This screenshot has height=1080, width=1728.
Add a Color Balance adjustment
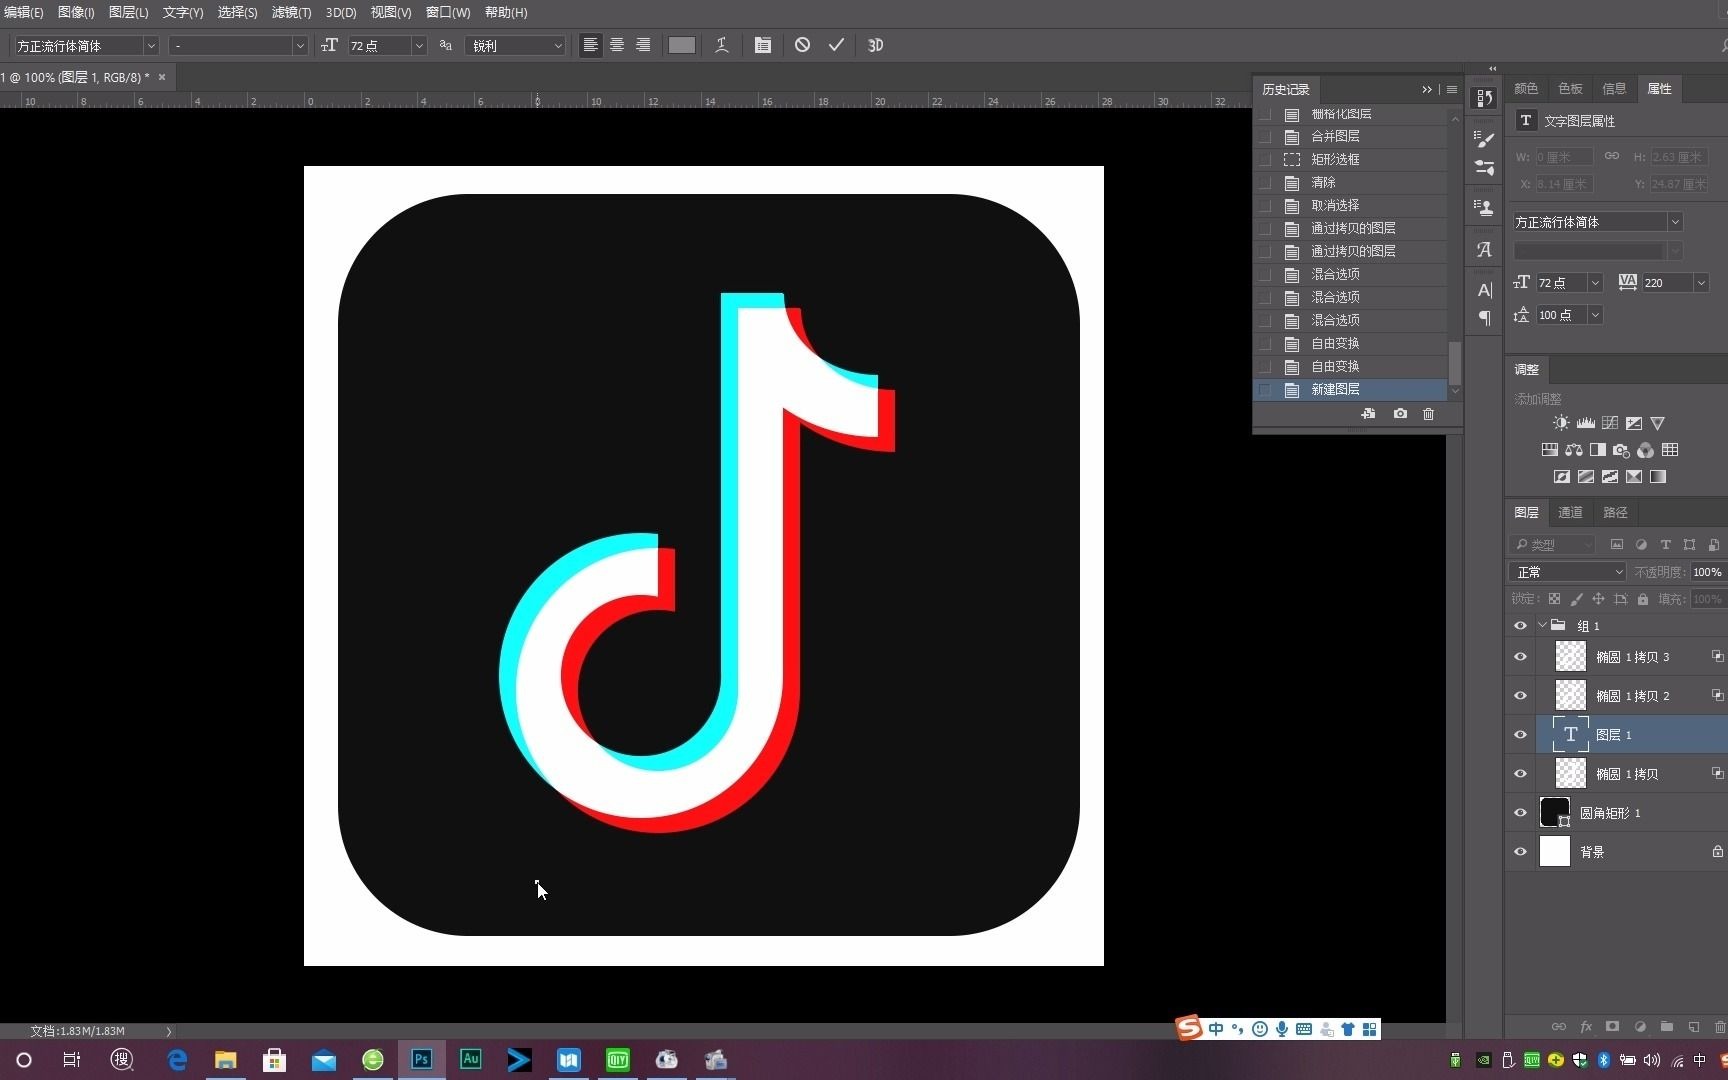(1574, 450)
